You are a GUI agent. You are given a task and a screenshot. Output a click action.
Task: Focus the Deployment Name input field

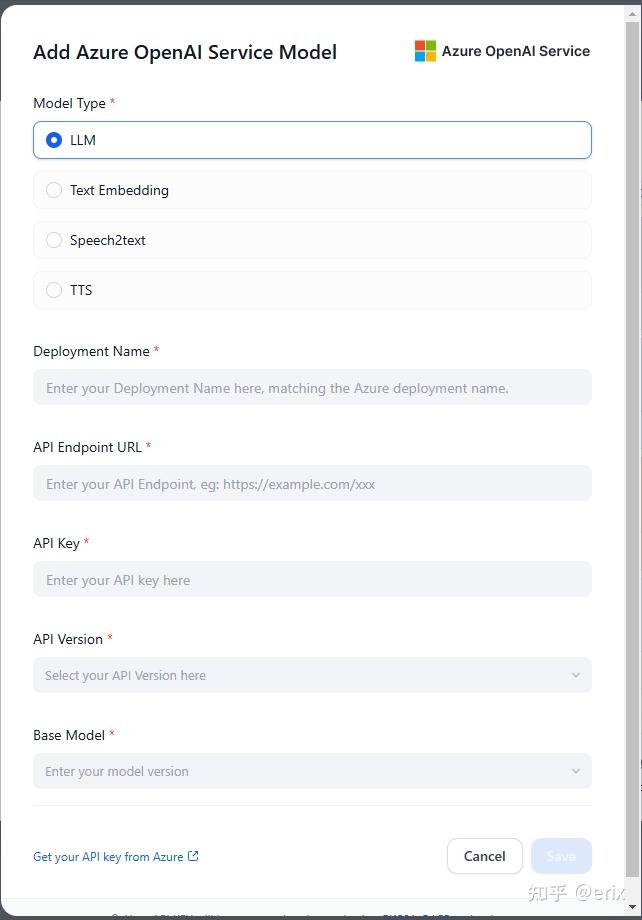click(312, 387)
